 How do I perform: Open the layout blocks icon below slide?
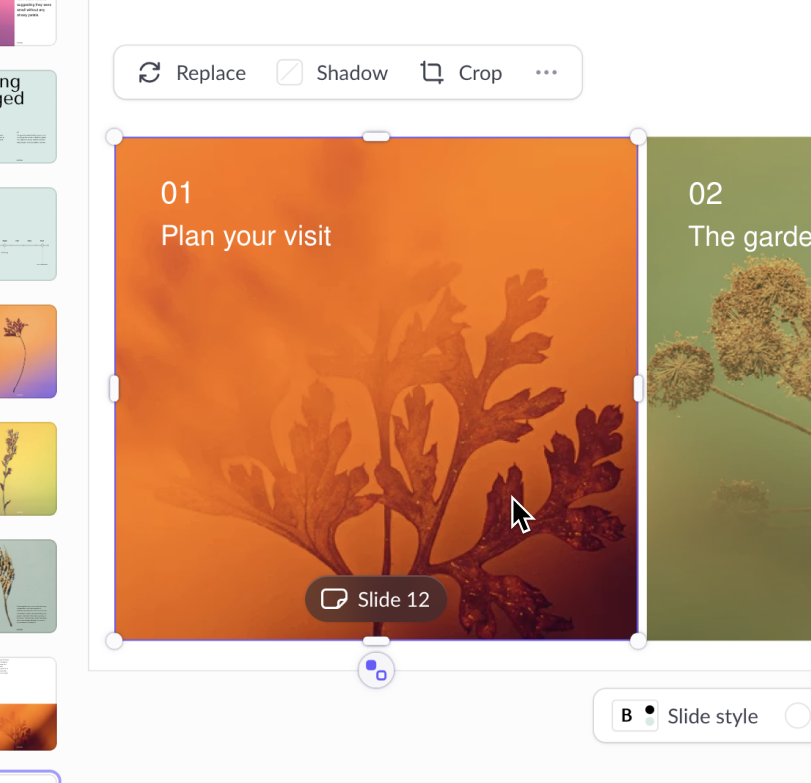tap(376, 670)
